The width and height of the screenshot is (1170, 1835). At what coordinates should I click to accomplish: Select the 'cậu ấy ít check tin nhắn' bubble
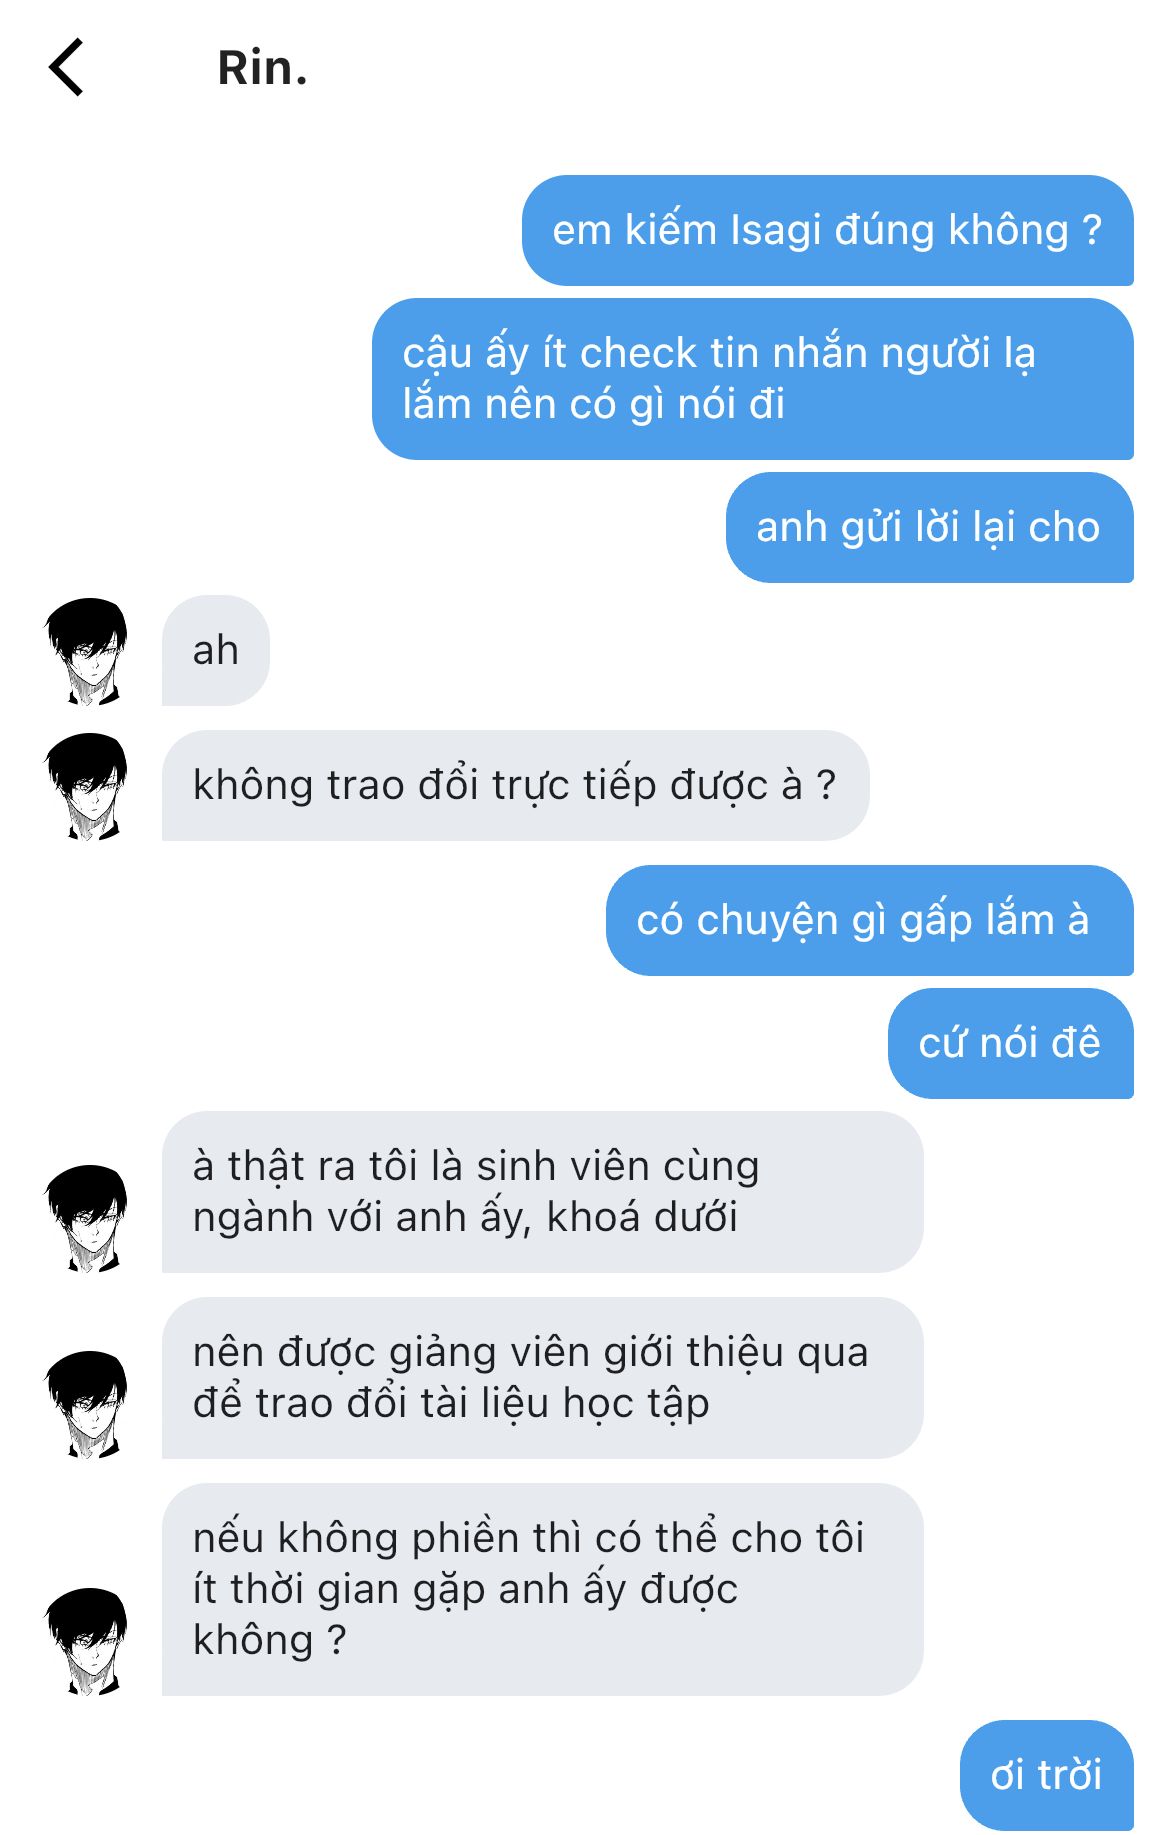pos(752,379)
